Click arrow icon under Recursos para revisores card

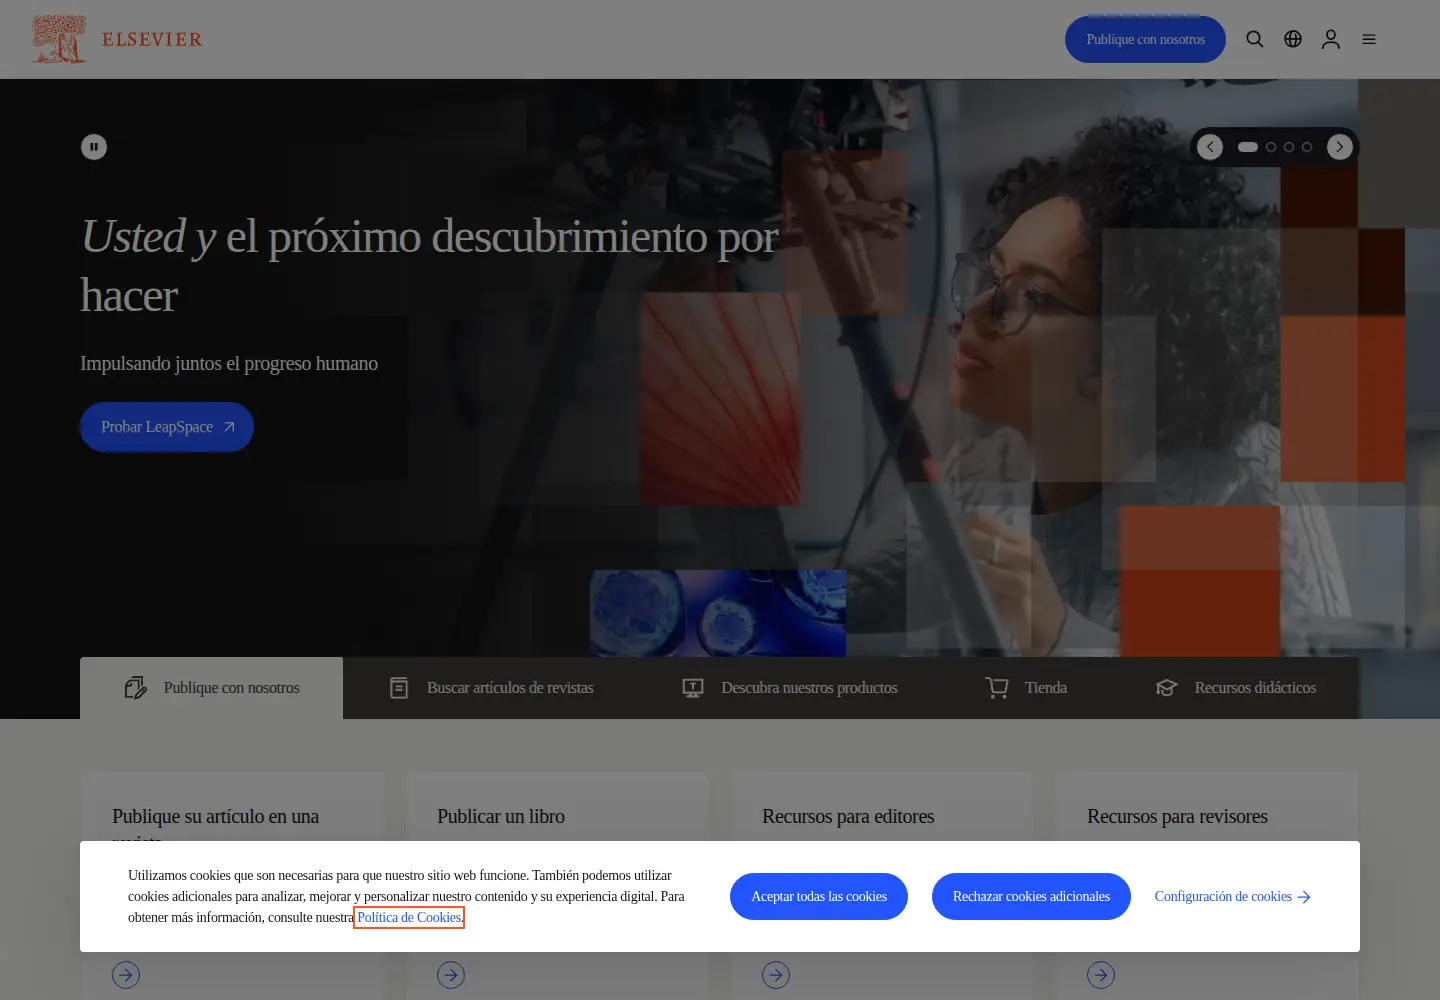1101,975
